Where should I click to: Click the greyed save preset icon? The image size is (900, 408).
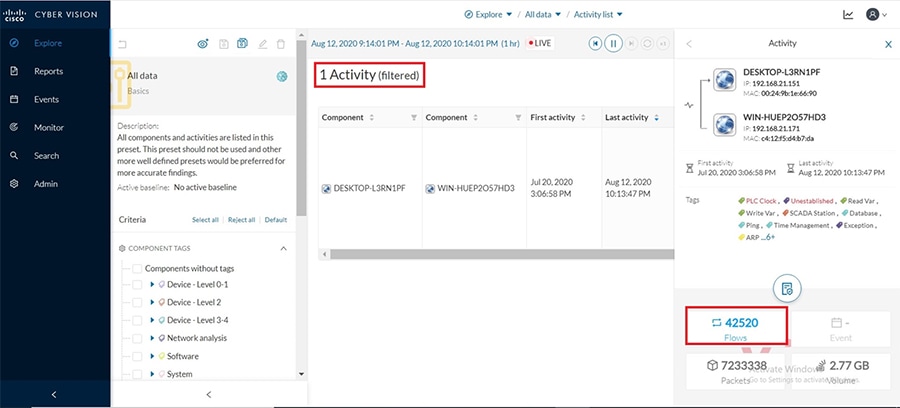pyautogui.click(x=224, y=44)
